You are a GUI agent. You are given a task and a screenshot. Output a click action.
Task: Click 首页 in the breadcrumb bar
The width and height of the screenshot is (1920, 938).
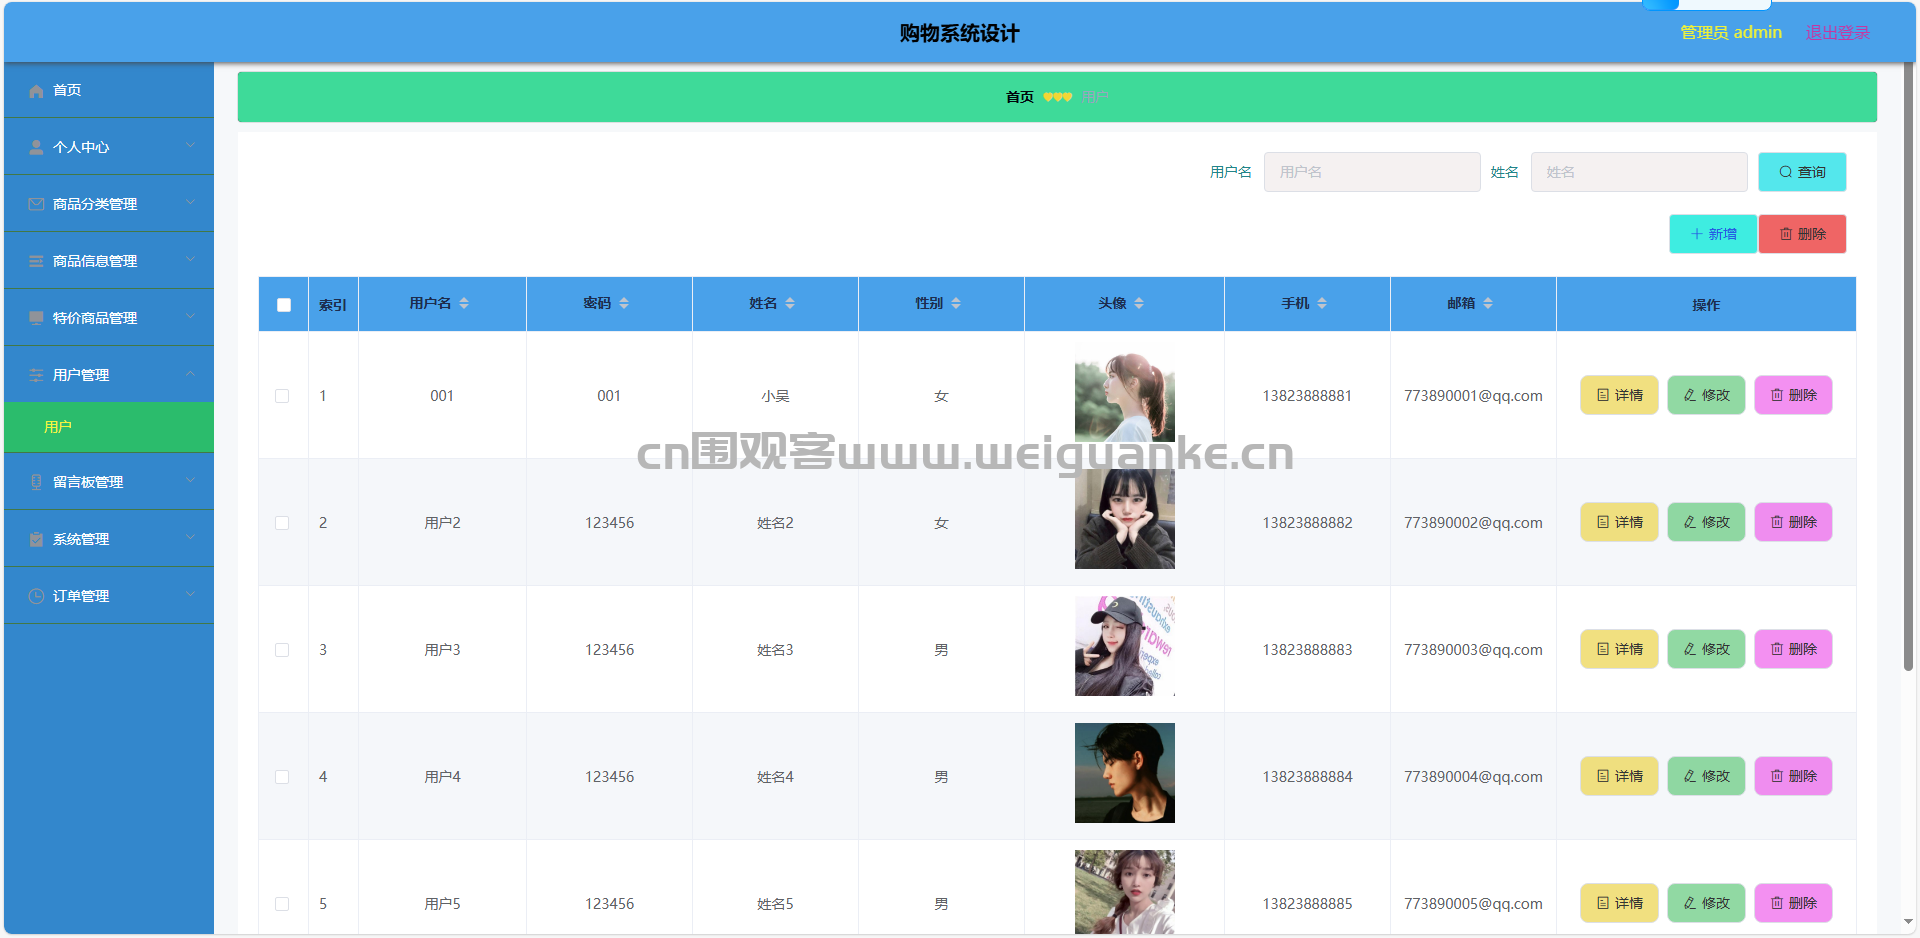pyautogui.click(x=1019, y=97)
